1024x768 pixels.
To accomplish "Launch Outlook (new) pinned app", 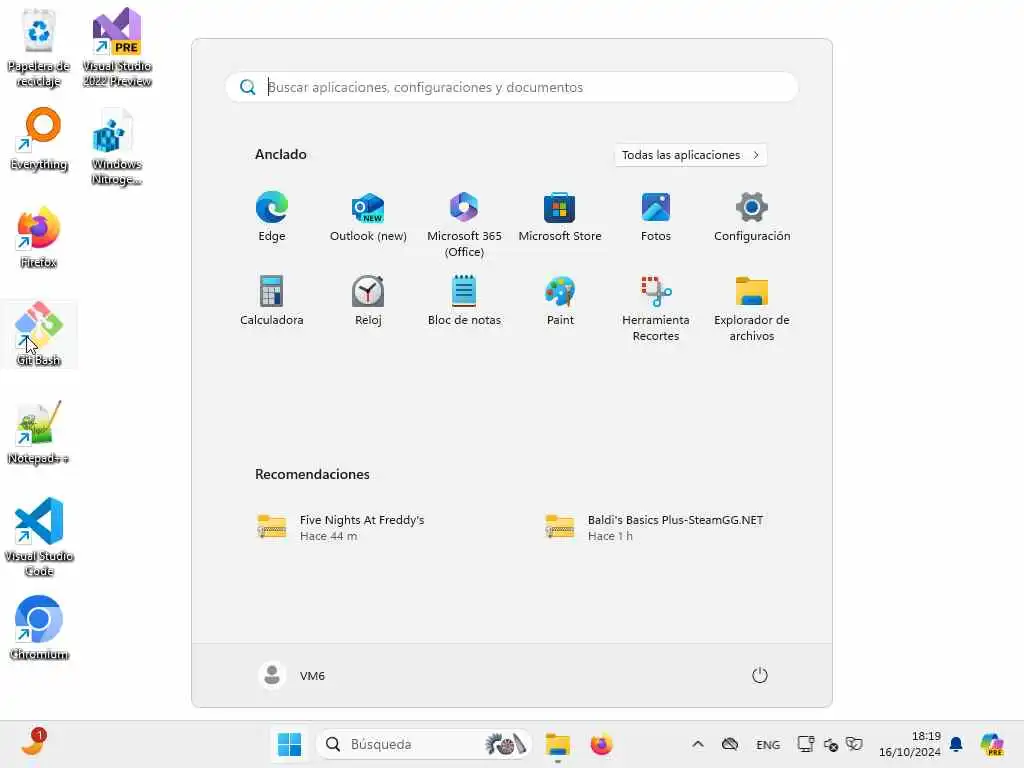I will click(368, 217).
